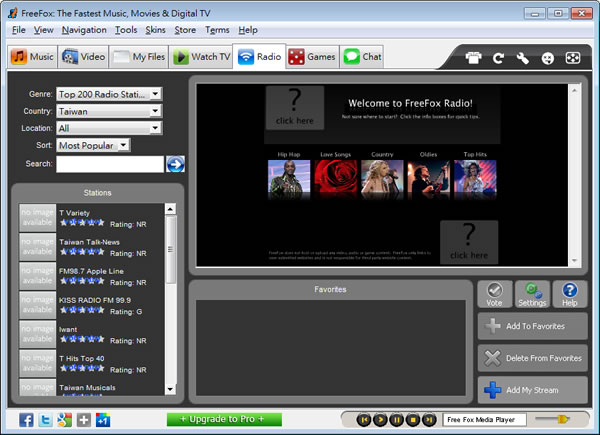Skip to previous track
This screenshot has width=600, height=435.
(364, 420)
